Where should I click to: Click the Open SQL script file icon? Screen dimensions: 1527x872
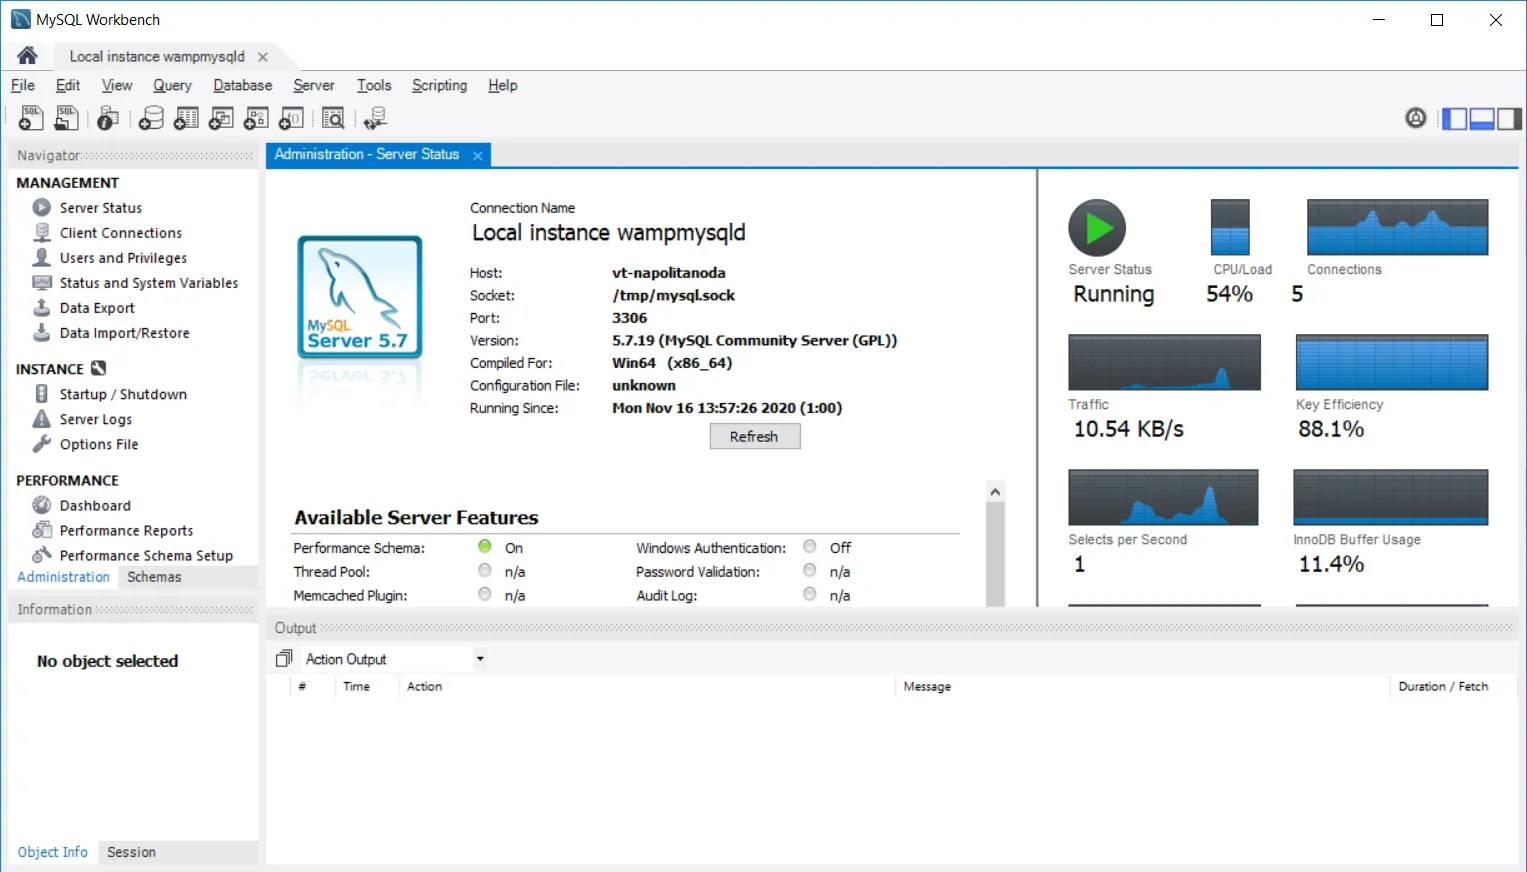(66, 118)
